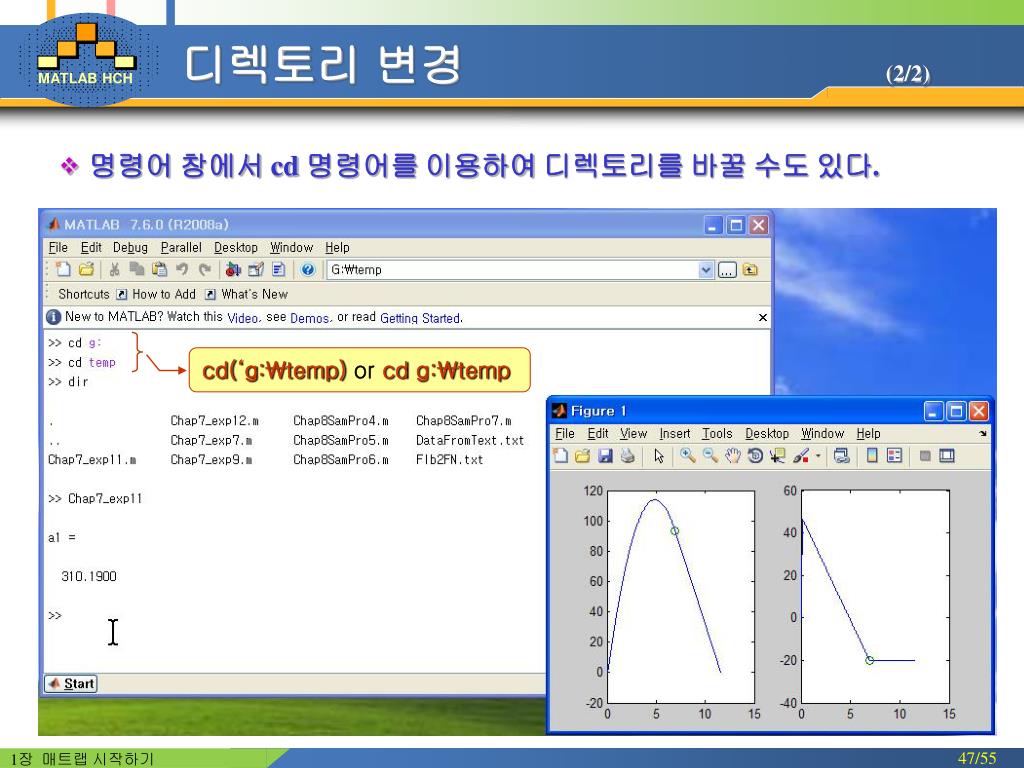1024x768 pixels.
Task: Open Desktop menu in MATLAB window
Action: [236, 248]
